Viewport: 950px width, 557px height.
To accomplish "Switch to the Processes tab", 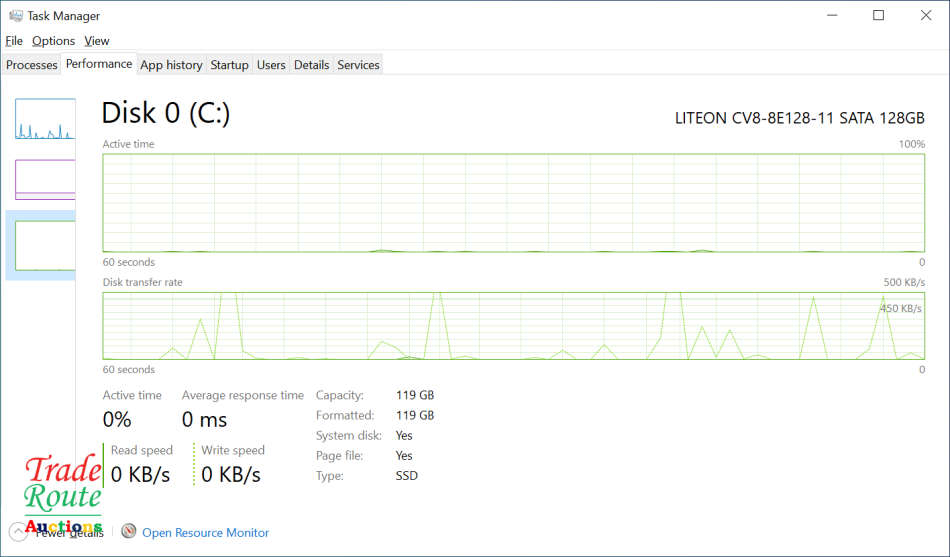I will (x=32, y=65).
